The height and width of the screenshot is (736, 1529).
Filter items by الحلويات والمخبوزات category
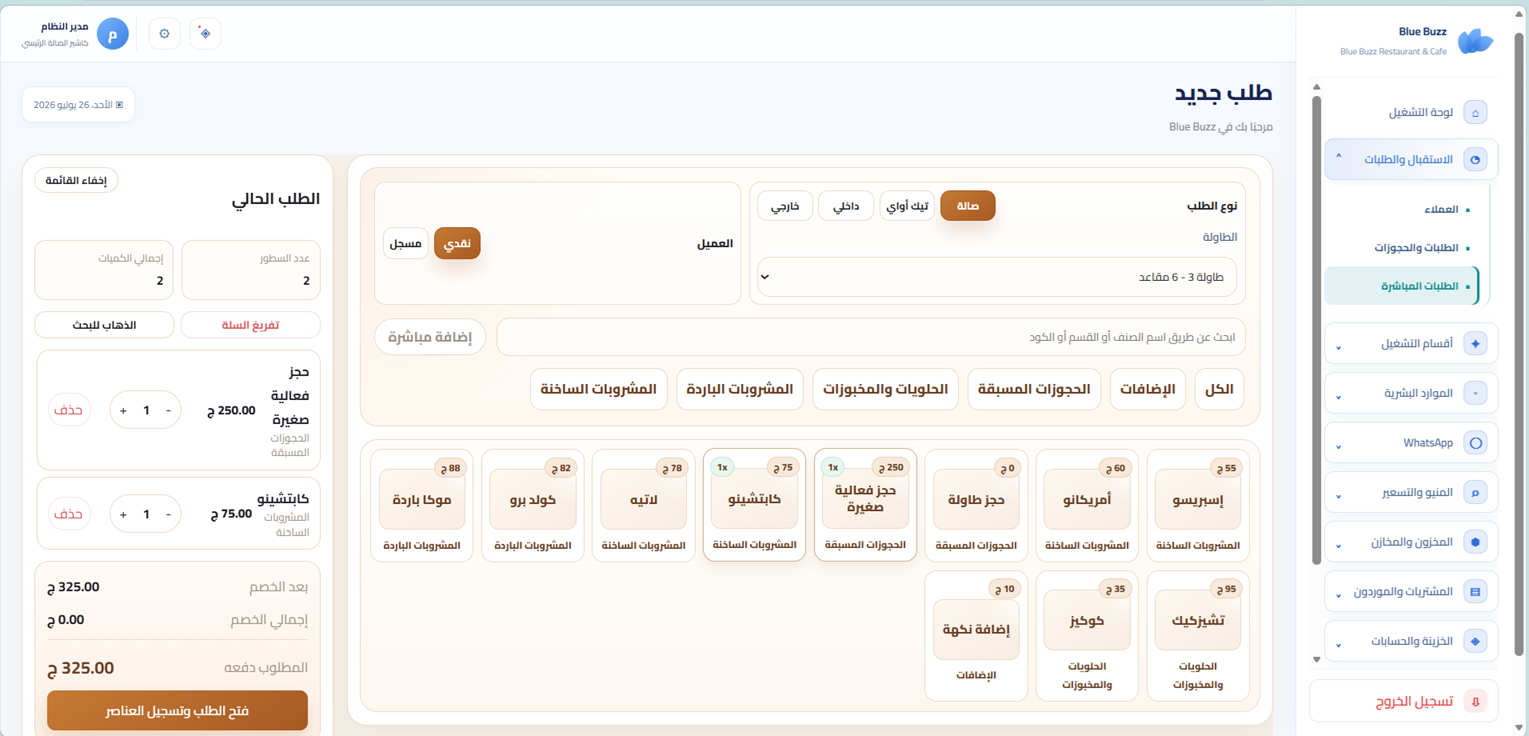[885, 389]
